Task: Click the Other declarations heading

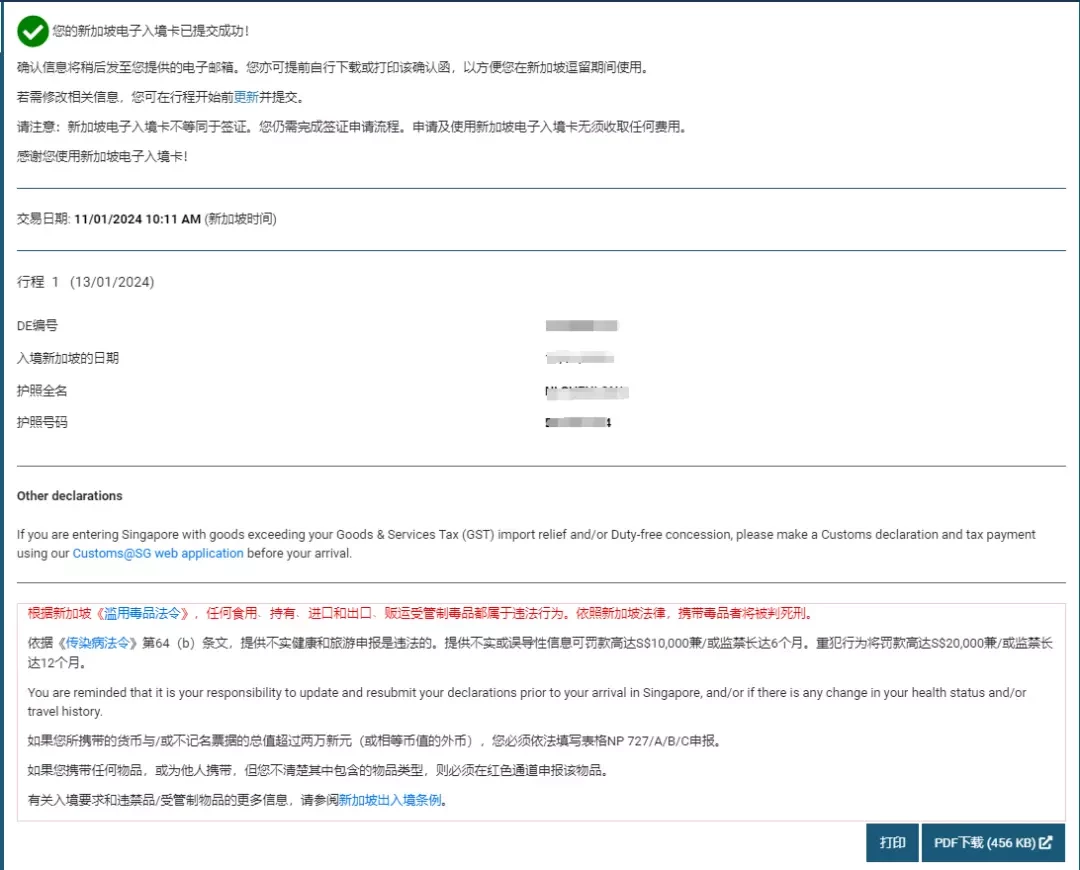Action: (x=70, y=496)
